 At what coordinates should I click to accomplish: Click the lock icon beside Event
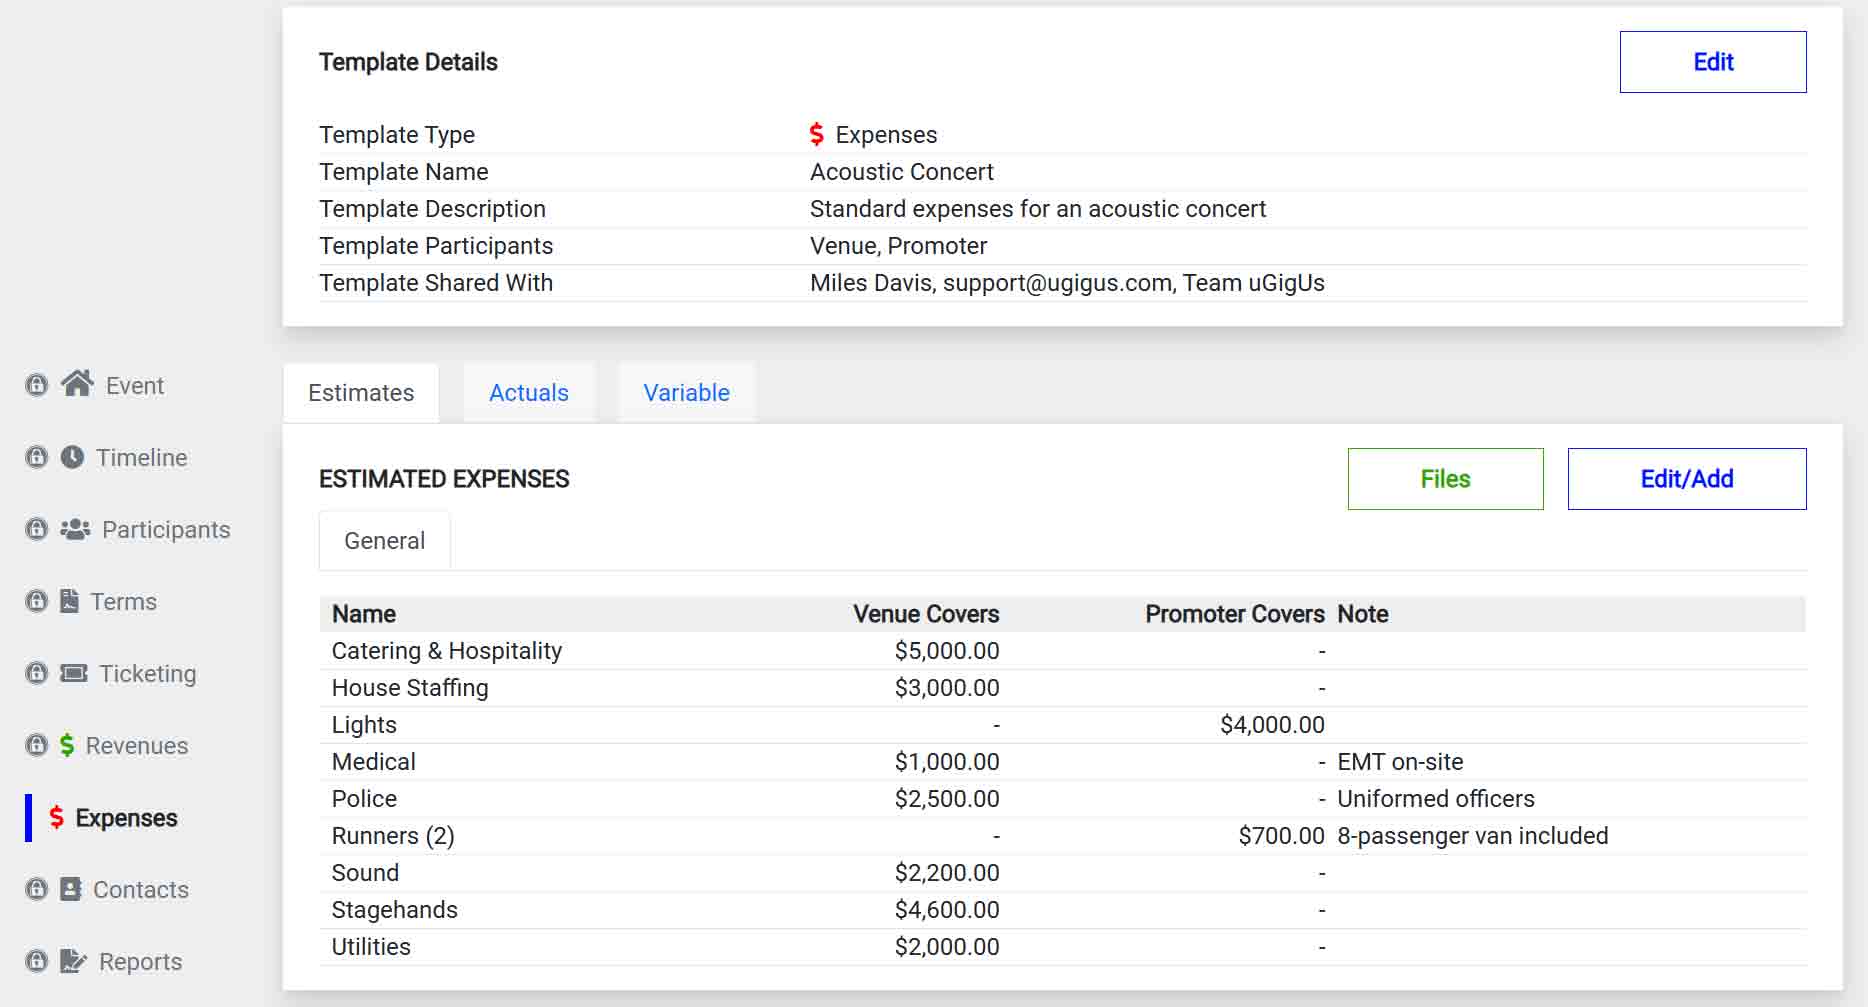pyautogui.click(x=37, y=385)
